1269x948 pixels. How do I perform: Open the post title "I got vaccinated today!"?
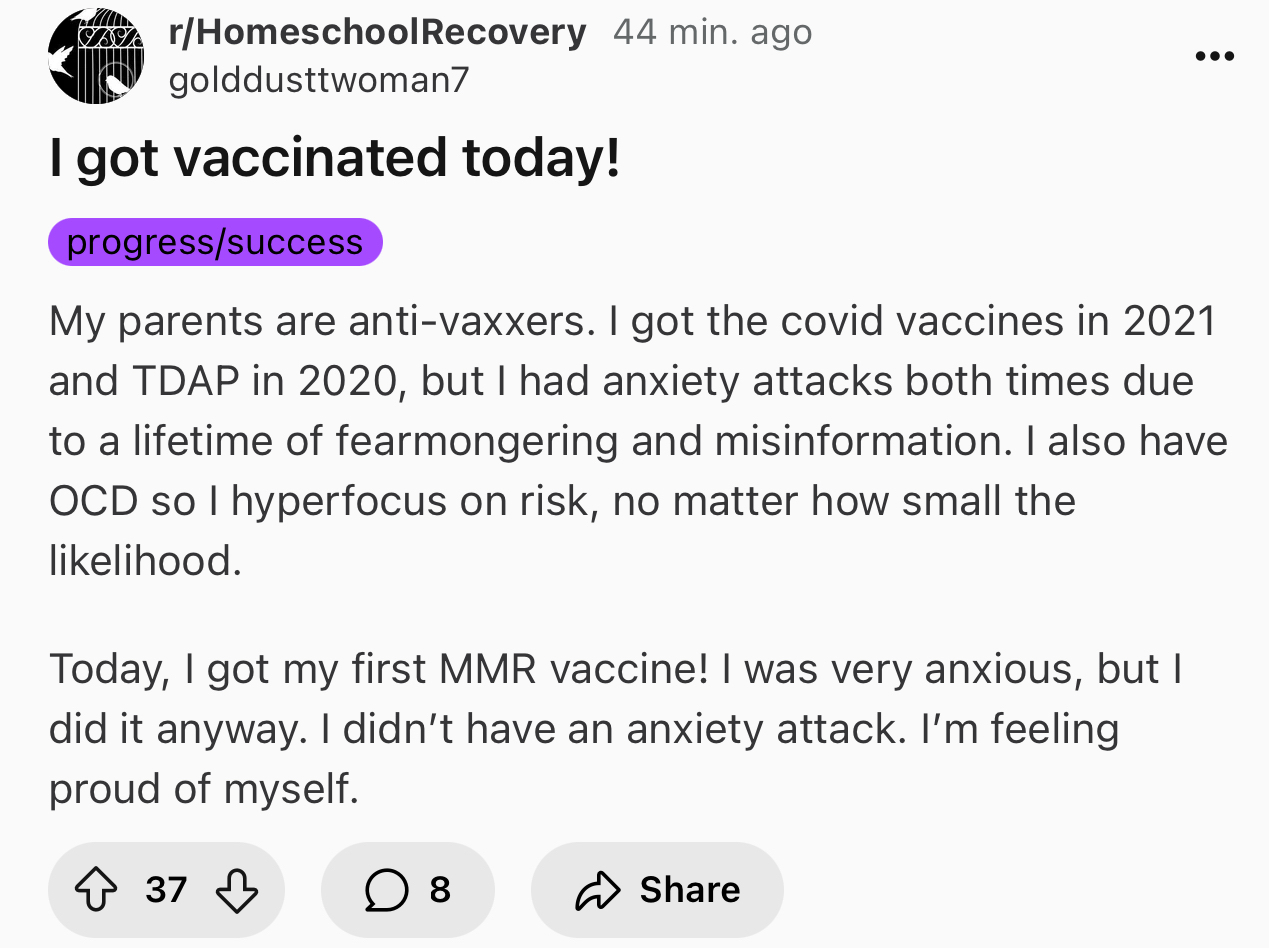335,158
